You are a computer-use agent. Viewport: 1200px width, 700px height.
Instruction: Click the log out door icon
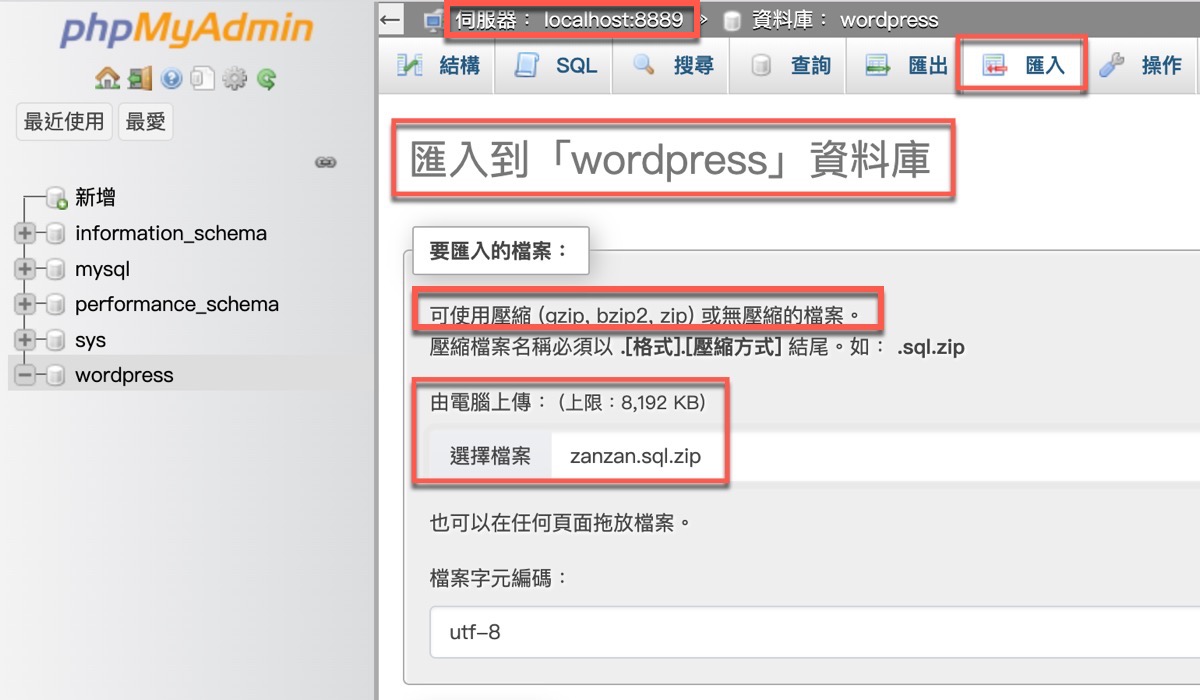139,78
